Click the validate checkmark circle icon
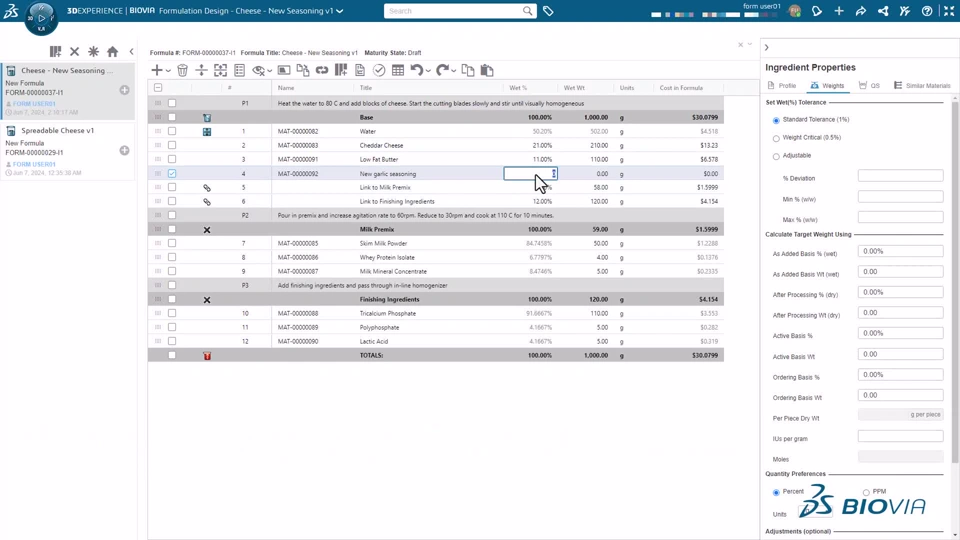This screenshot has height=540, width=960. (379, 70)
